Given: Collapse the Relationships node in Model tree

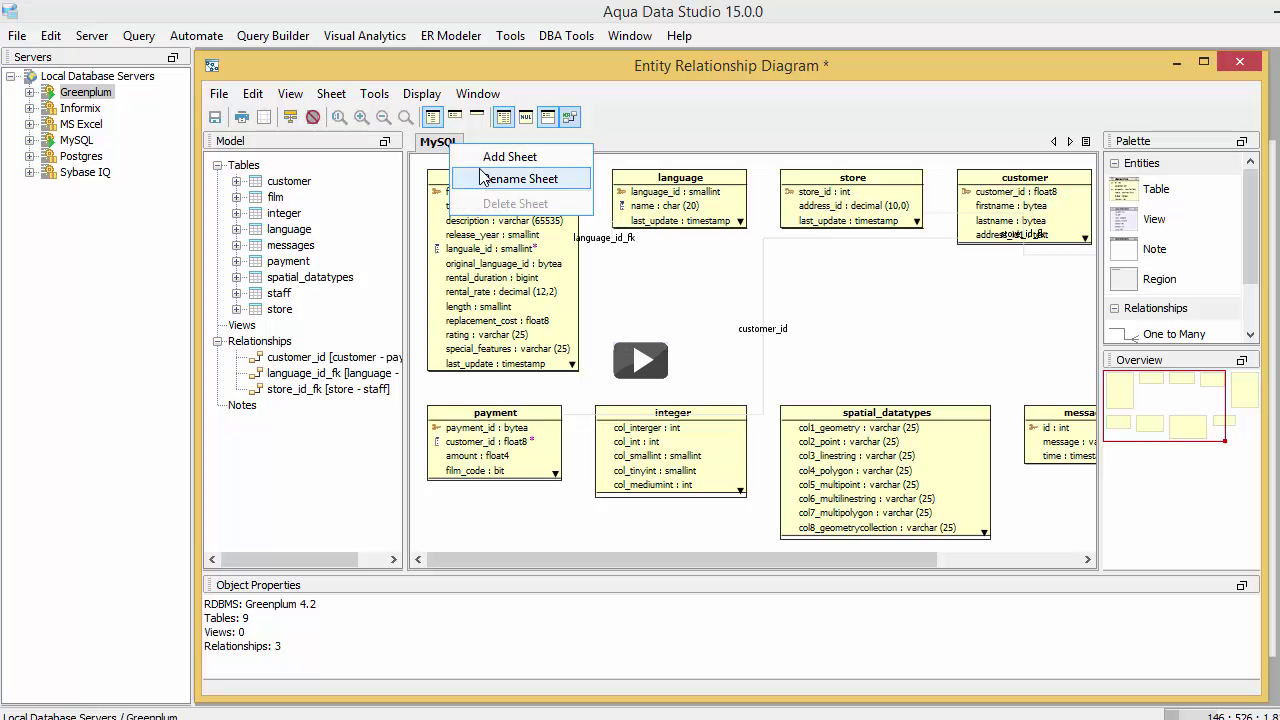Looking at the screenshot, I should click(217, 342).
